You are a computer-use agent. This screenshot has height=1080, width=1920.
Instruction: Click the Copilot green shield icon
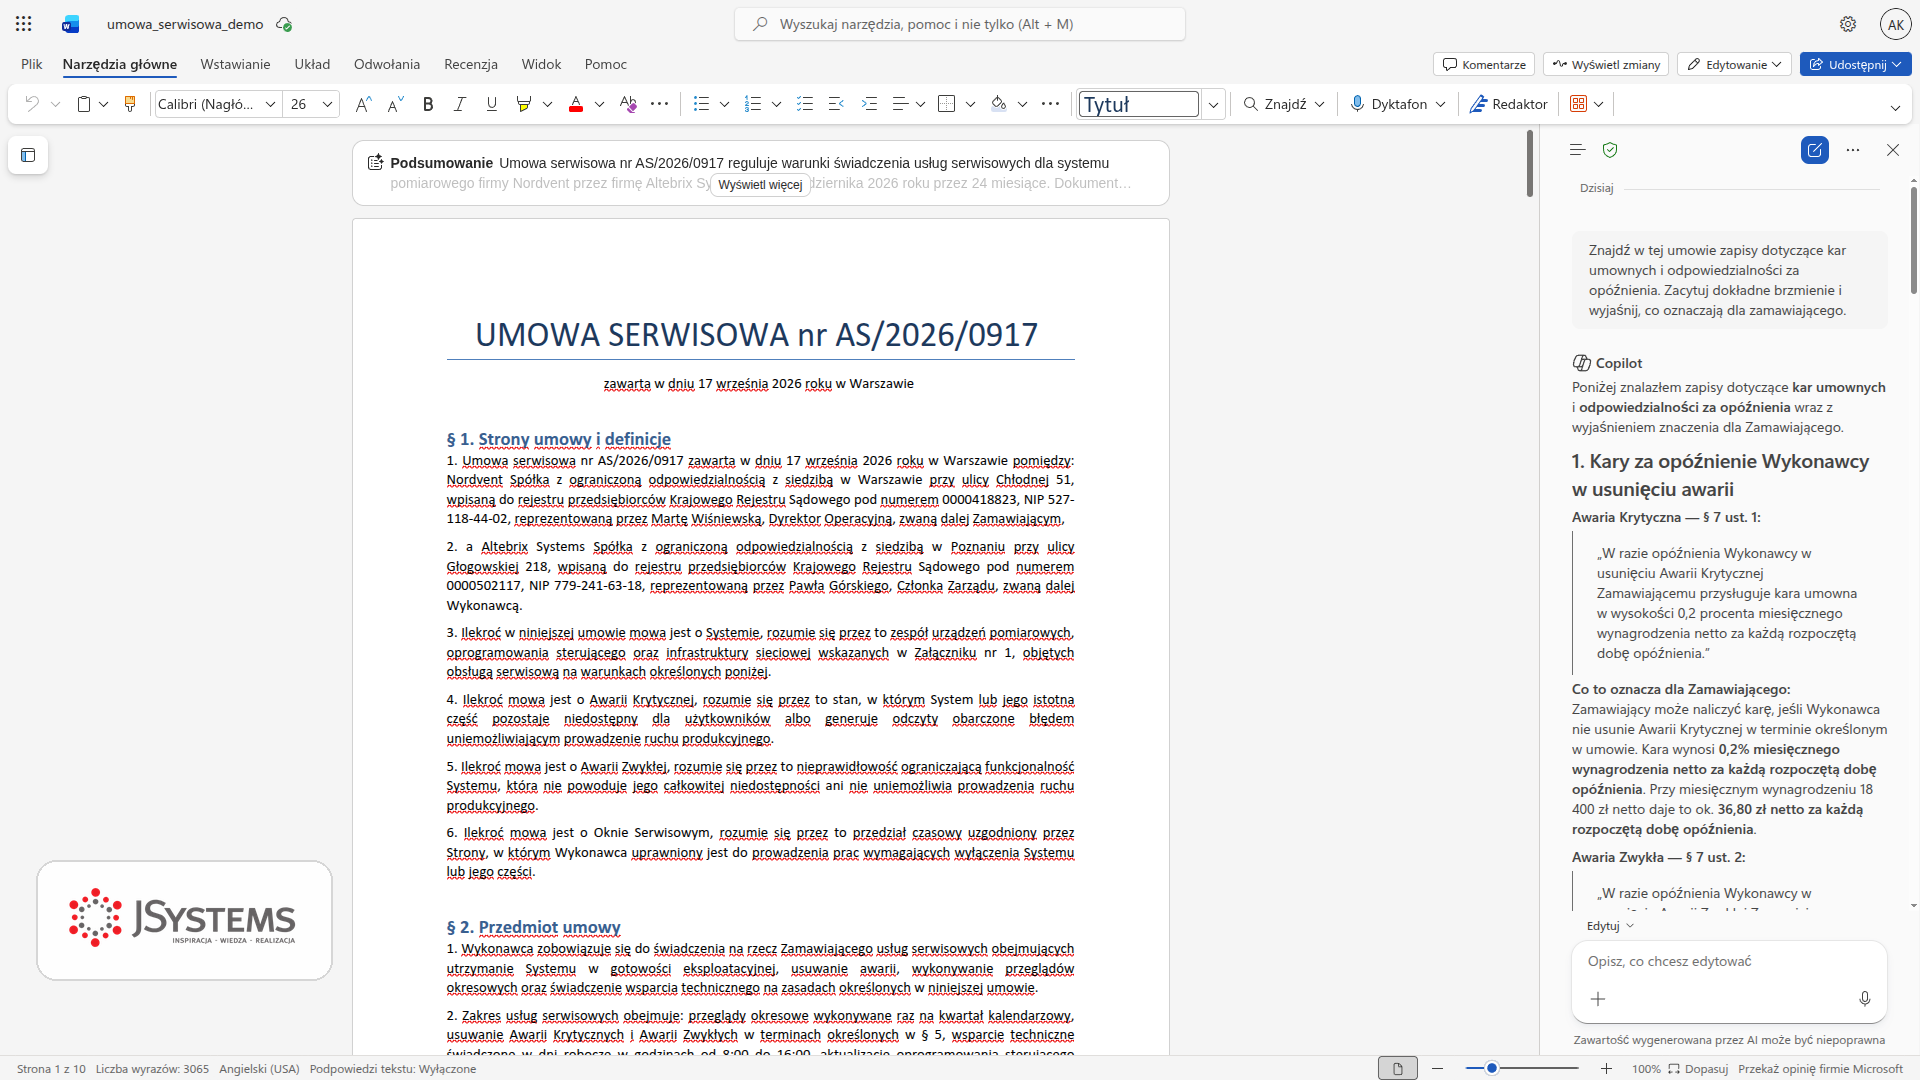click(x=1610, y=150)
